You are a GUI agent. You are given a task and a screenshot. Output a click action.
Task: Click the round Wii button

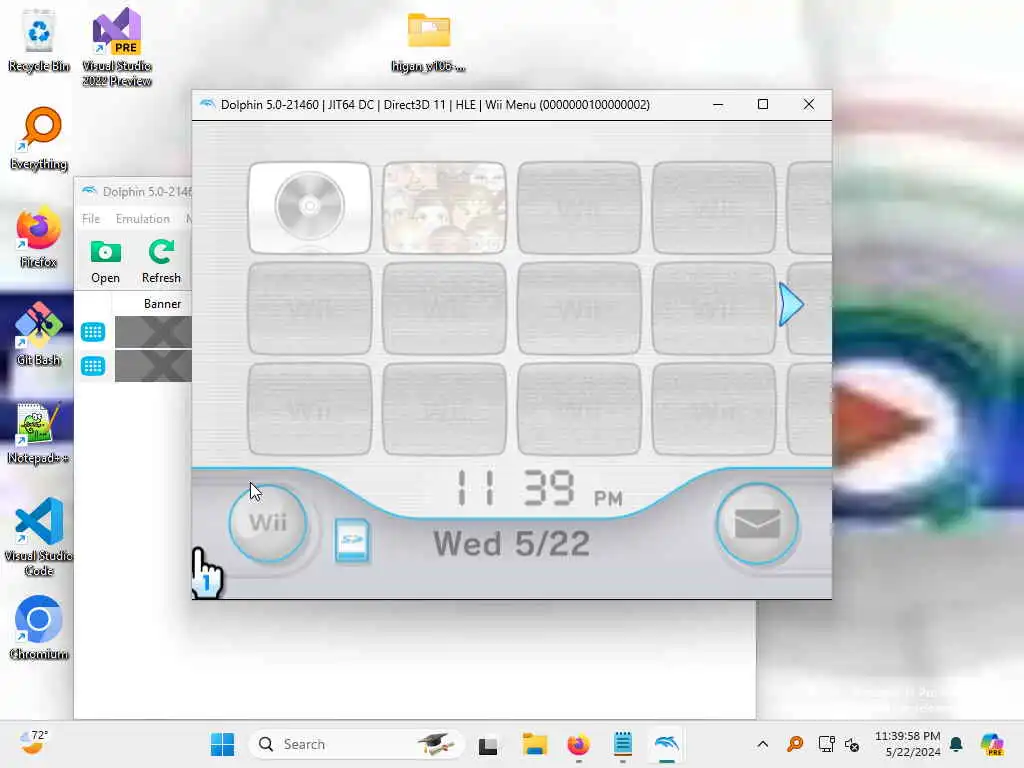pos(268,522)
